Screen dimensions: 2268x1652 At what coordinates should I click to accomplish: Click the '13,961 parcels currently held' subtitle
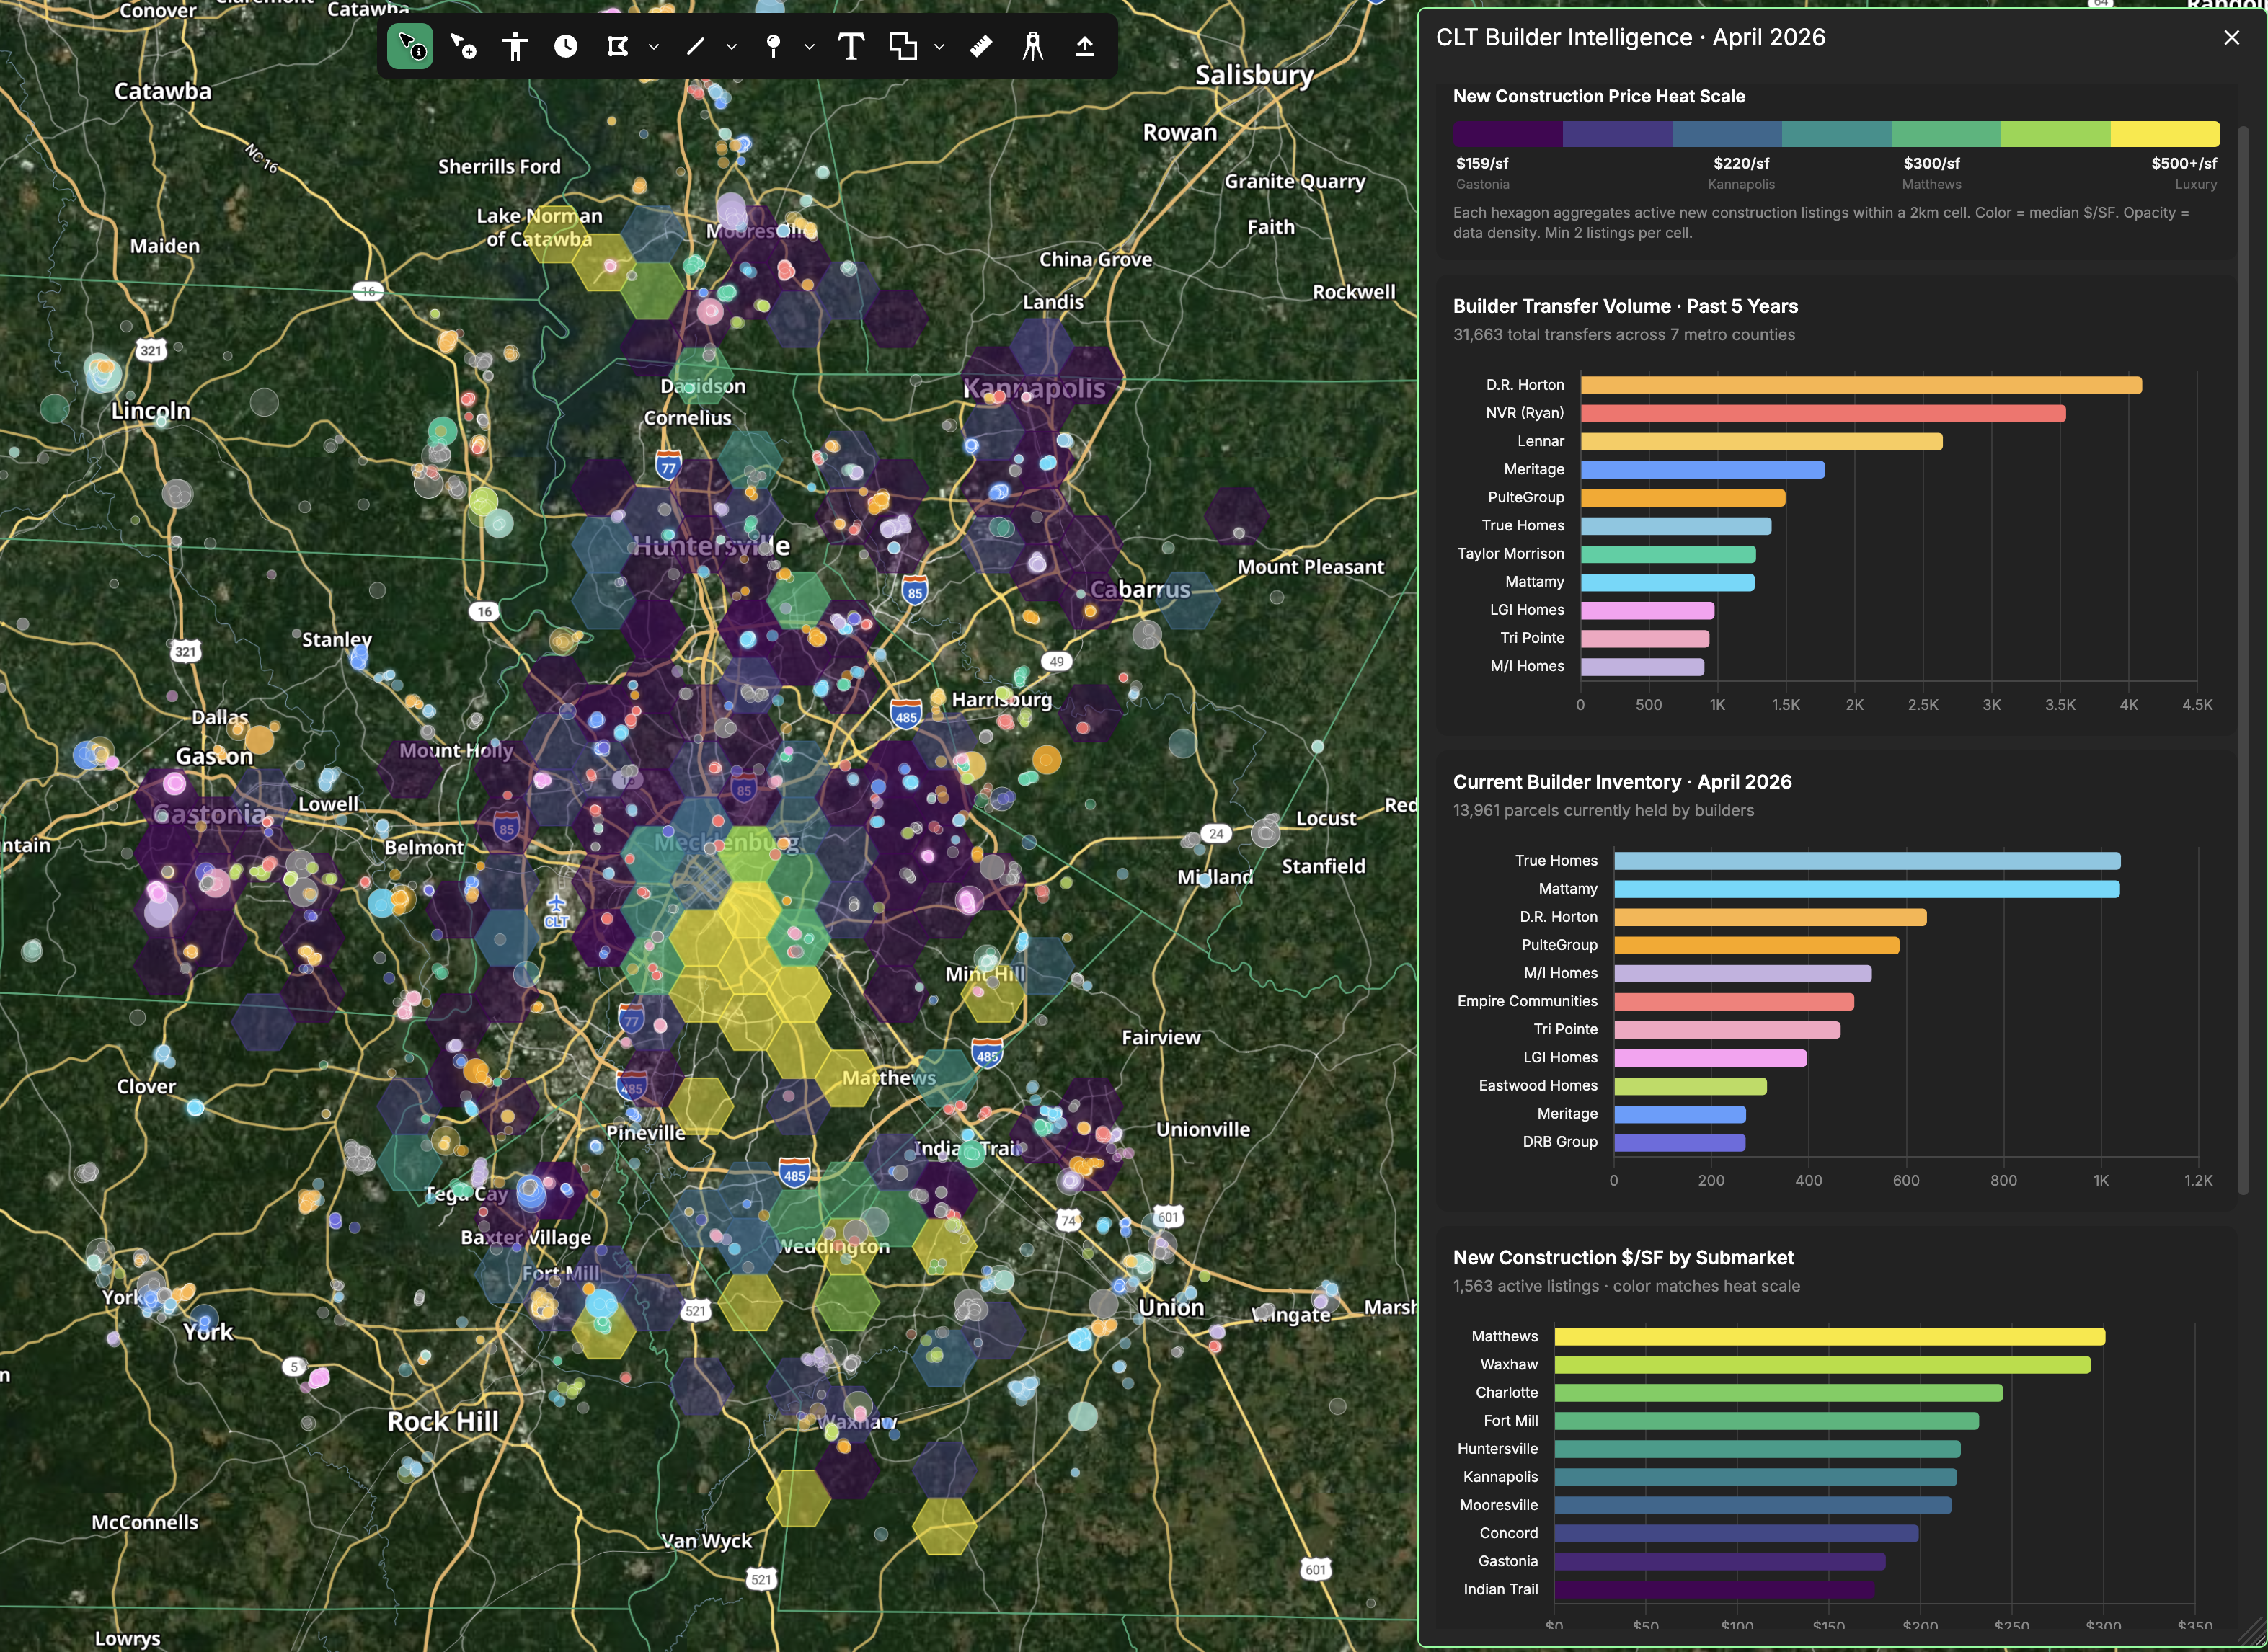pyautogui.click(x=1603, y=811)
